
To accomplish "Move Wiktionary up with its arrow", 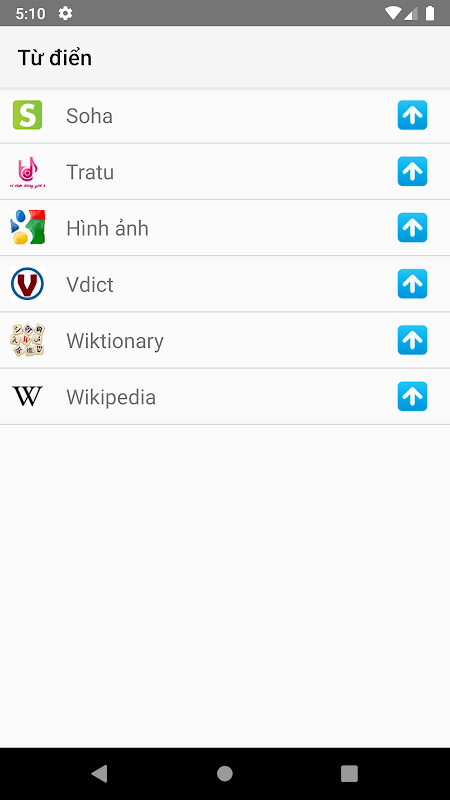I will (412, 340).
